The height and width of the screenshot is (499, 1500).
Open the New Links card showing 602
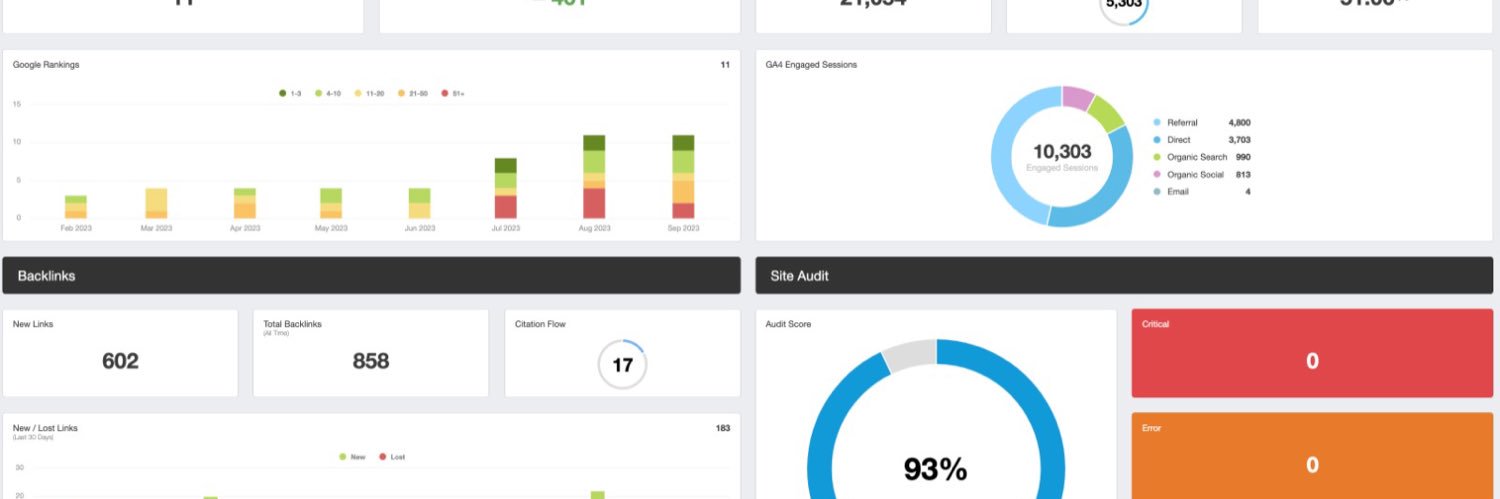(120, 353)
